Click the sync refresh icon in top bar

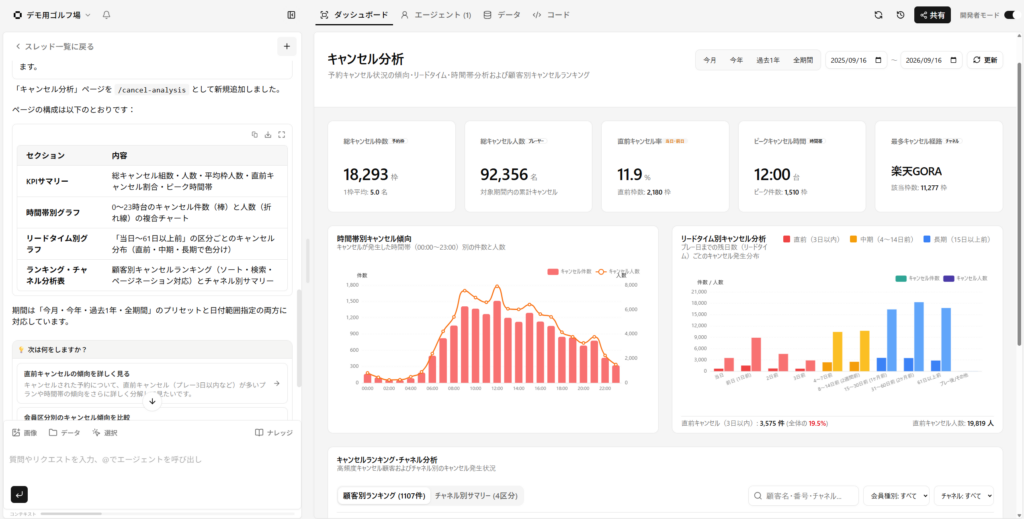click(x=878, y=14)
